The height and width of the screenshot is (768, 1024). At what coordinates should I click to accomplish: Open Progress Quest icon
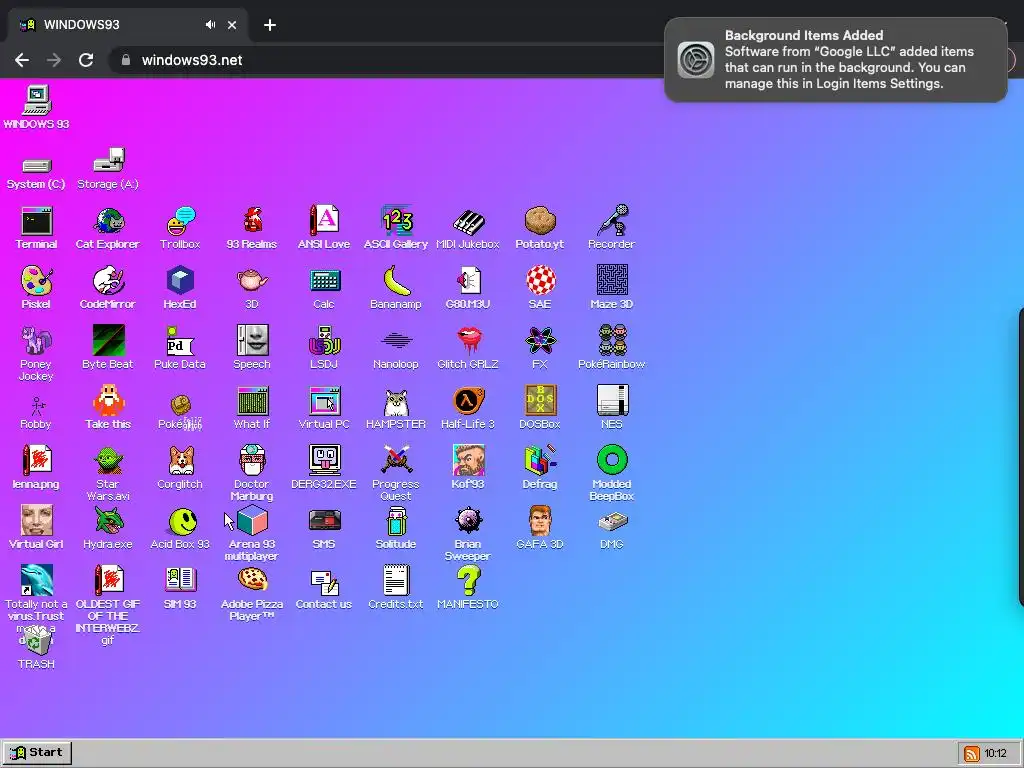pos(396,460)
